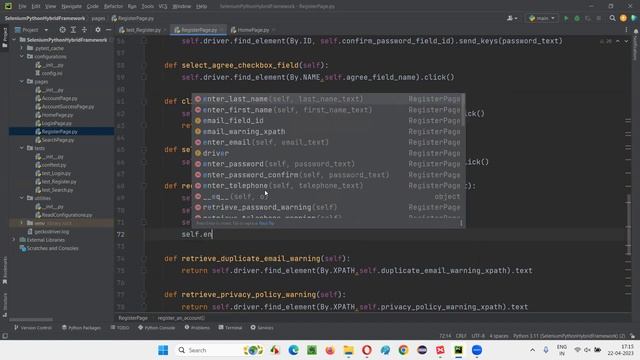Image resolution: width=640 pixels, height=360 pixels.
Task: Switch to the HomePage.py editor tab
Action: 253,30
